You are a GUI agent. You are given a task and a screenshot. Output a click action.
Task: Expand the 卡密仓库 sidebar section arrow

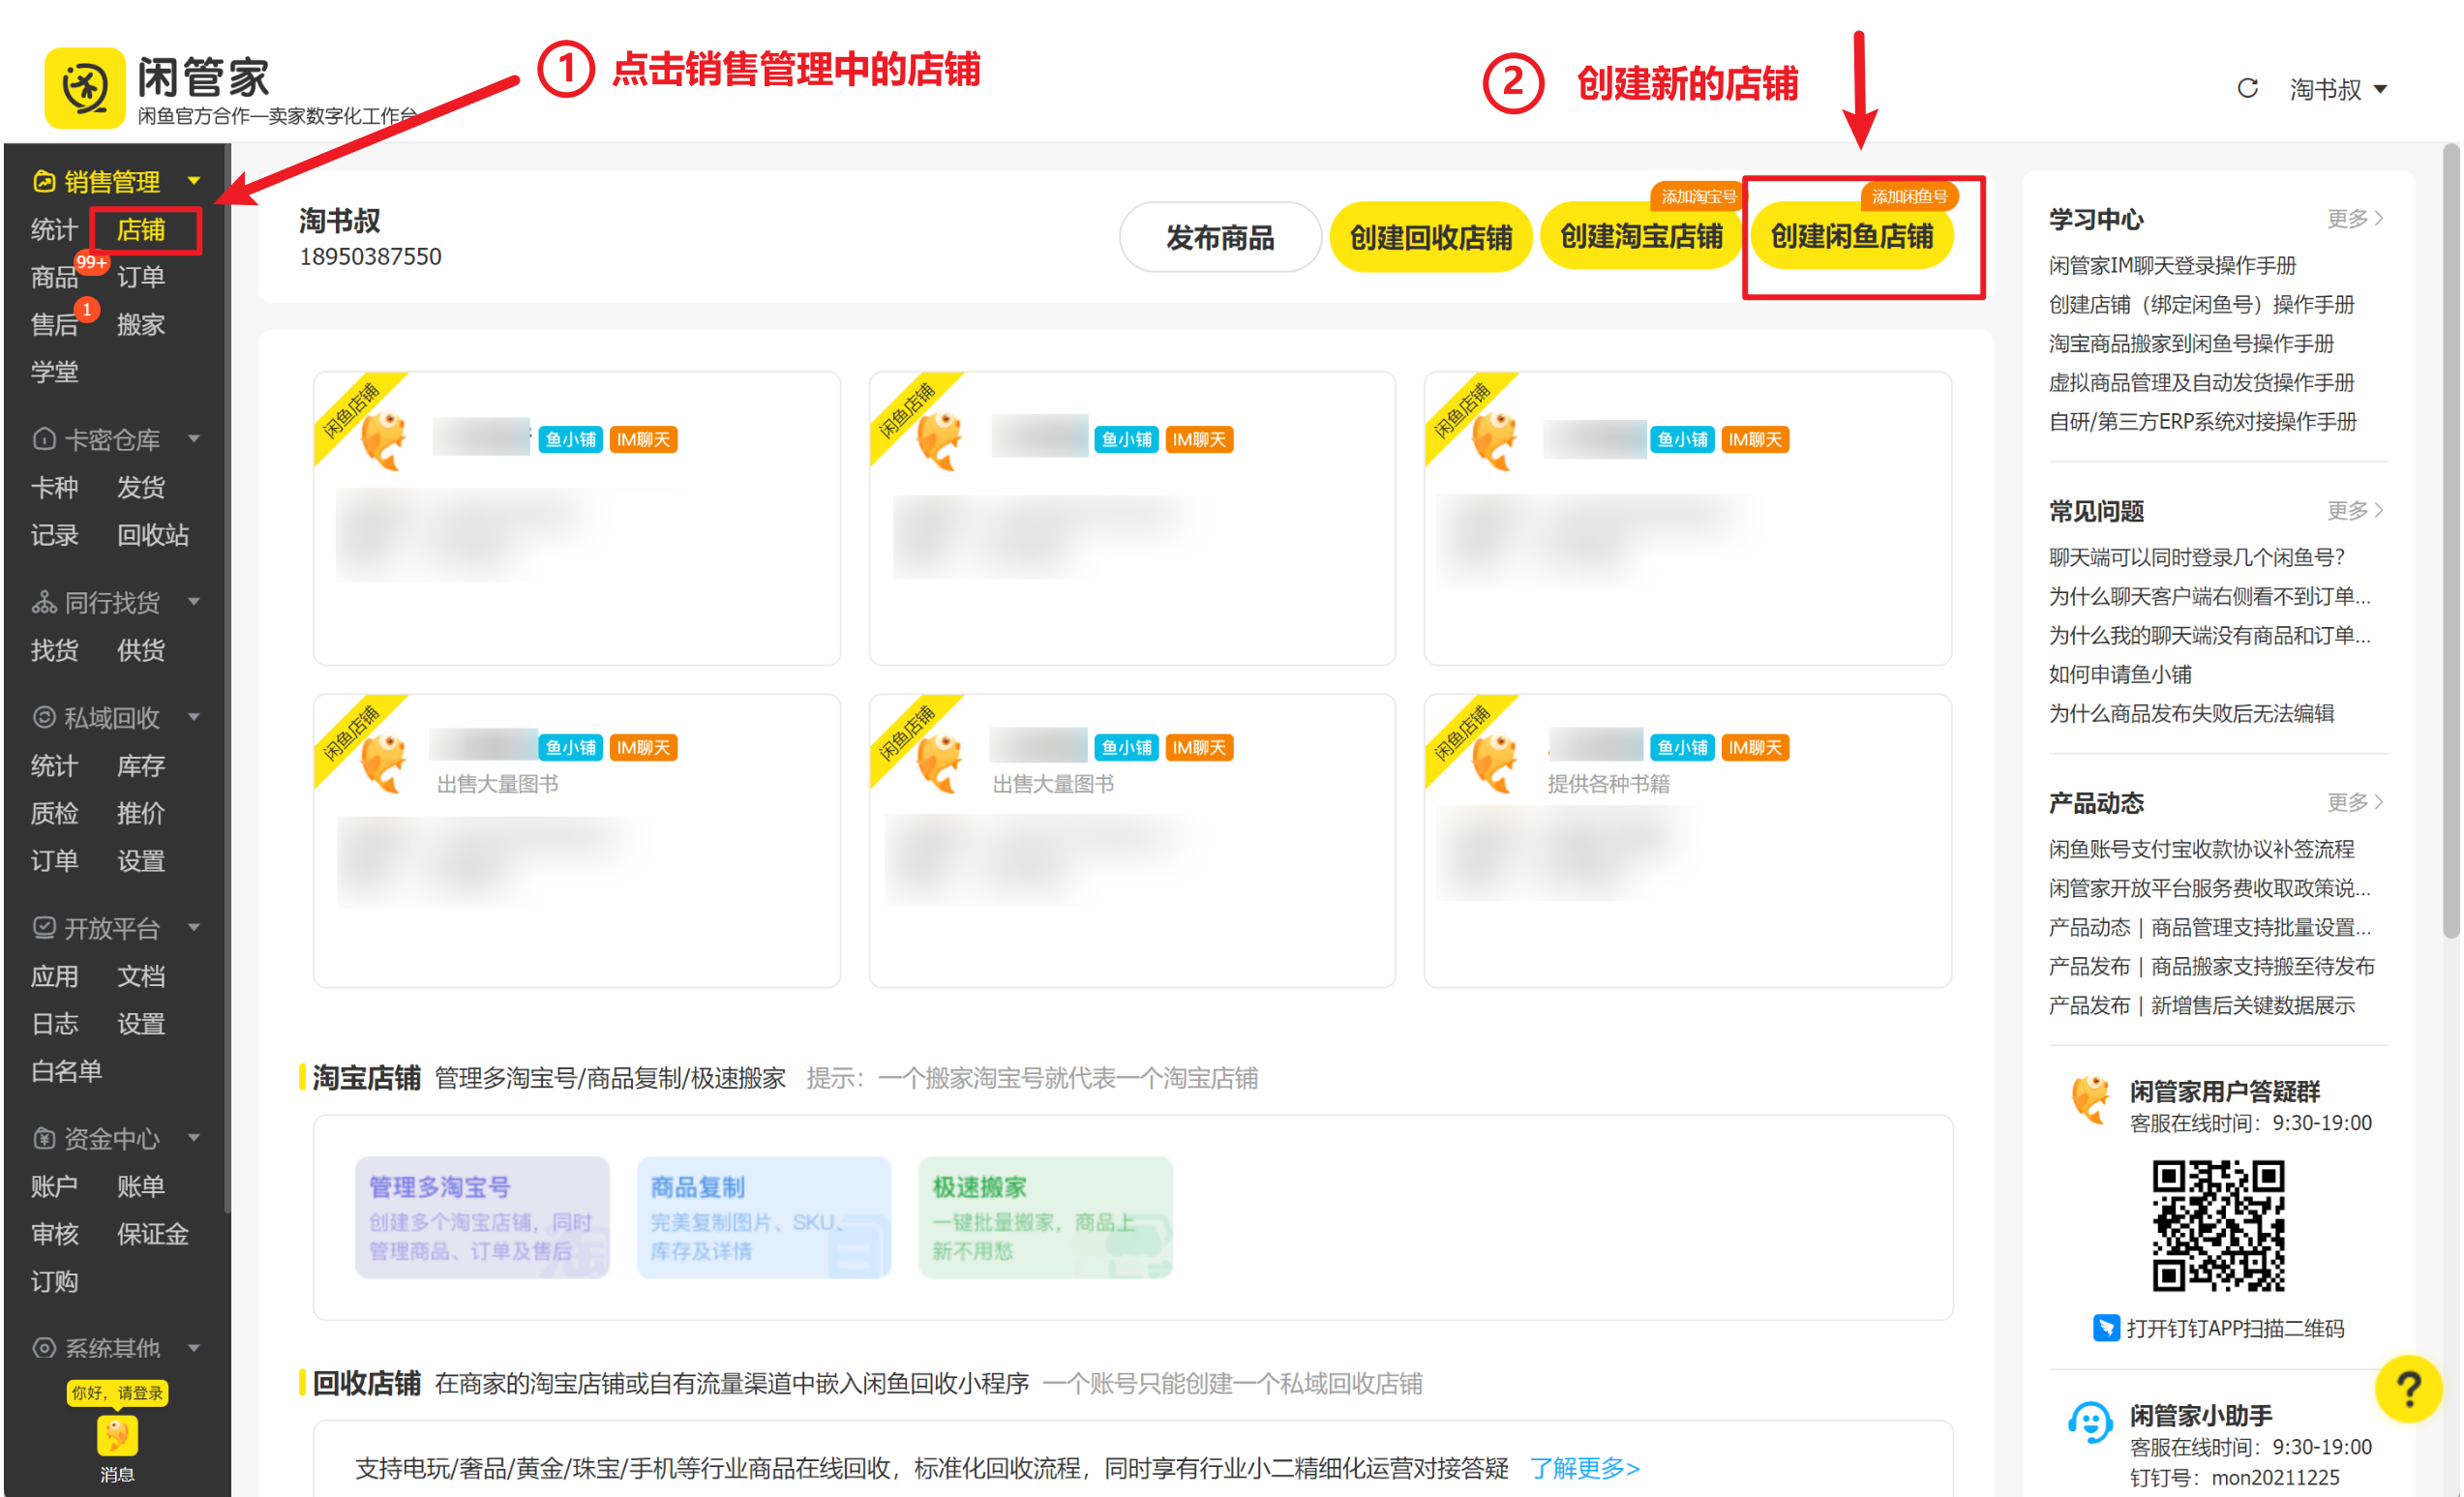pyautogui.click(x=194, y=439)
